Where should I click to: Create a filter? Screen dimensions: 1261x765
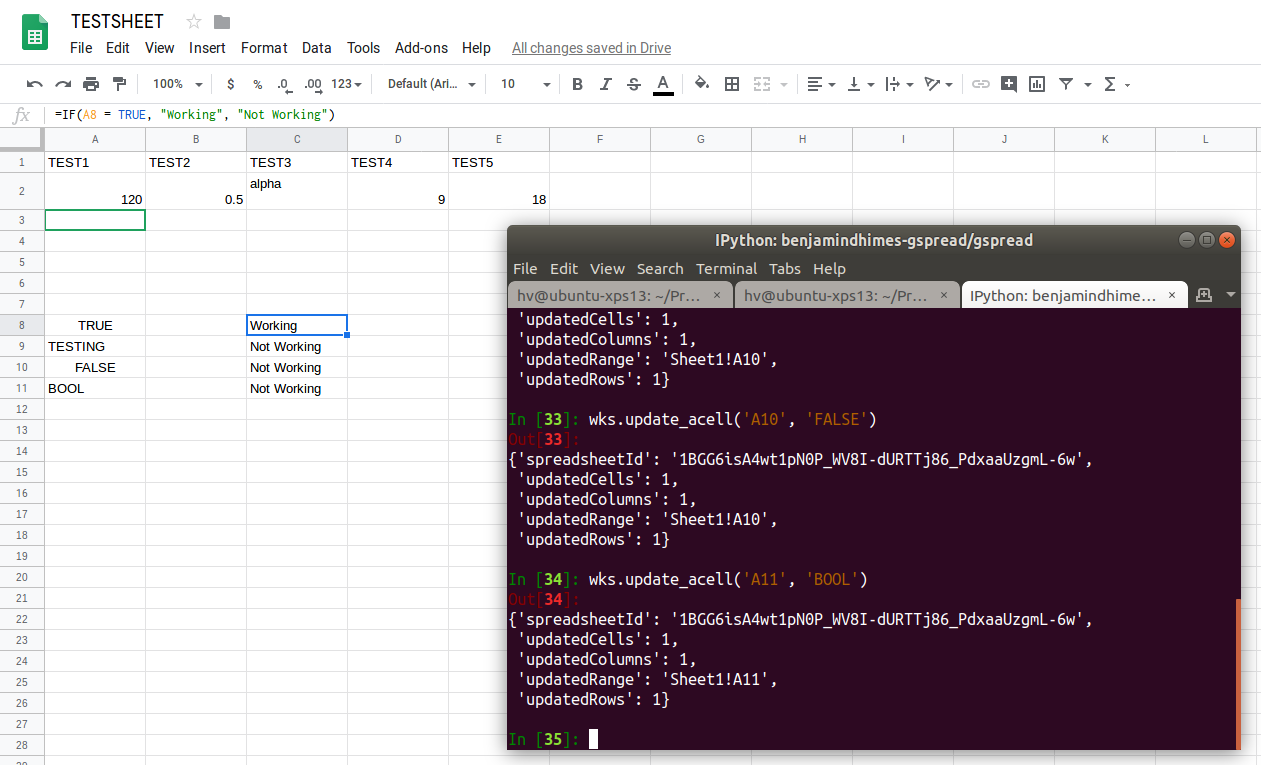pos(1068,84)
